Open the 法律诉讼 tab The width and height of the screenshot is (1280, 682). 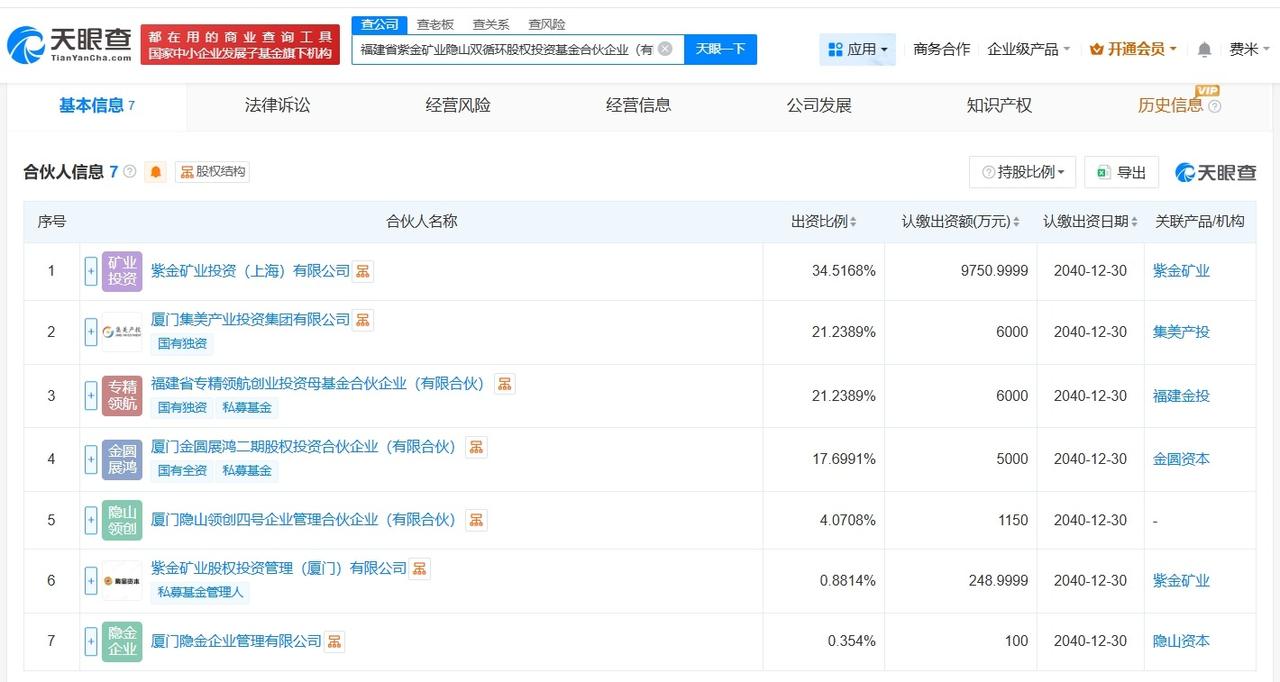[277, 105]
